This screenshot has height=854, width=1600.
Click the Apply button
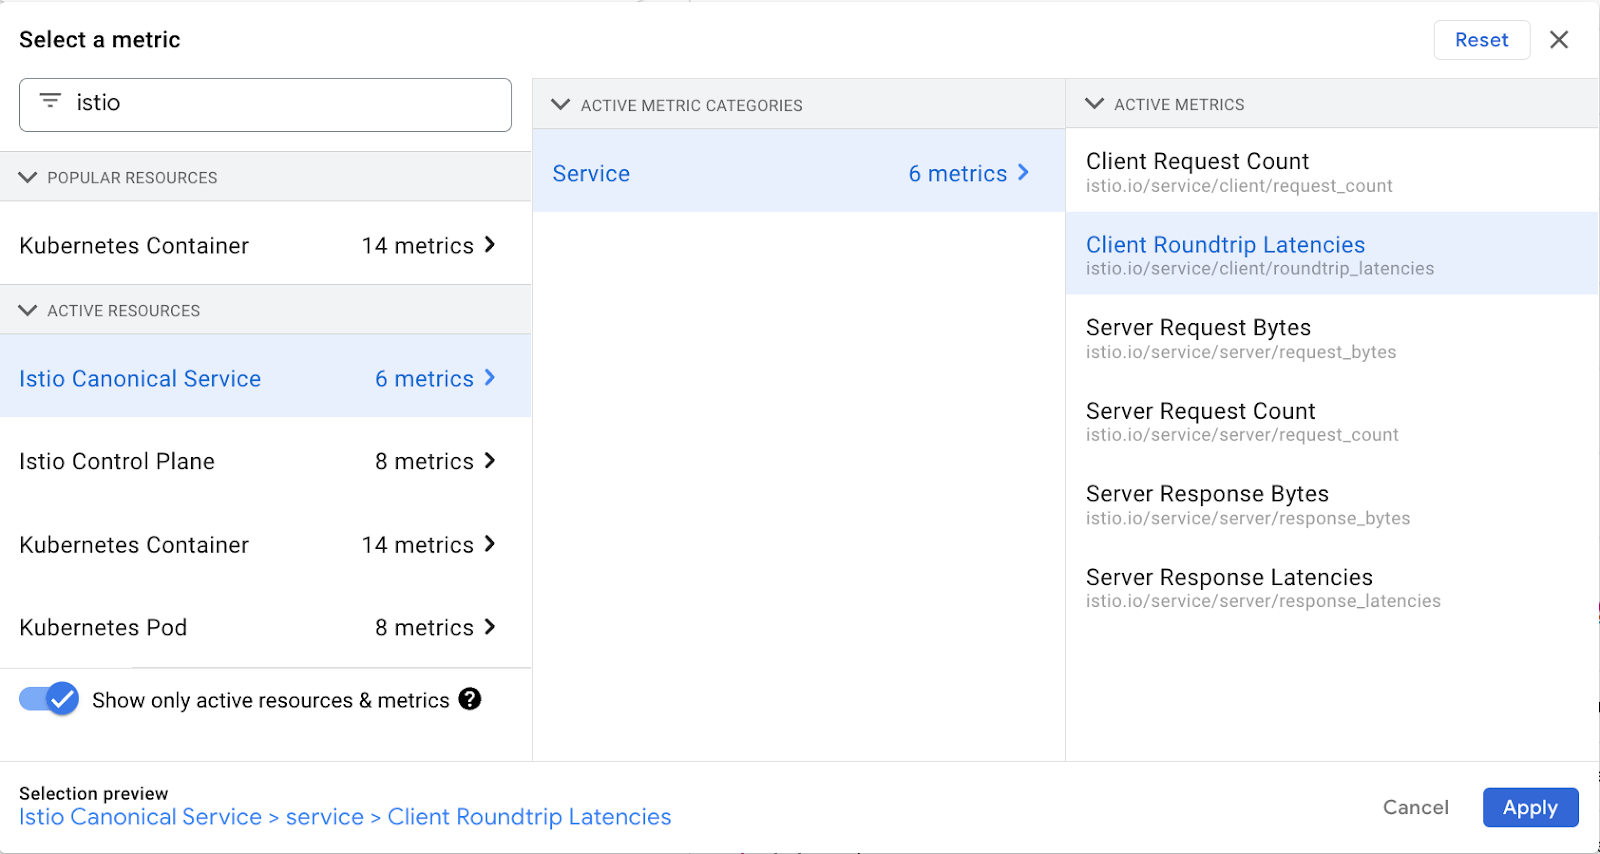click(x=1530, y=807)
